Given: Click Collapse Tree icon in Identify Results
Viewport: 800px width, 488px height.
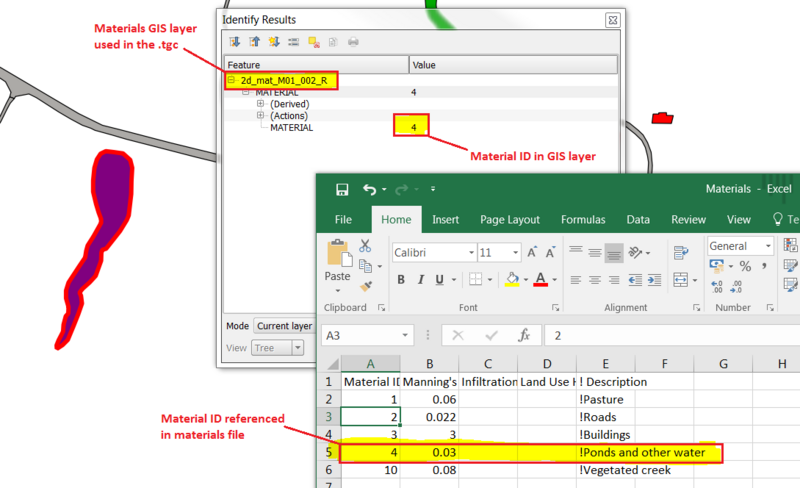Looking at the screenshot, I should pos(254,42).
